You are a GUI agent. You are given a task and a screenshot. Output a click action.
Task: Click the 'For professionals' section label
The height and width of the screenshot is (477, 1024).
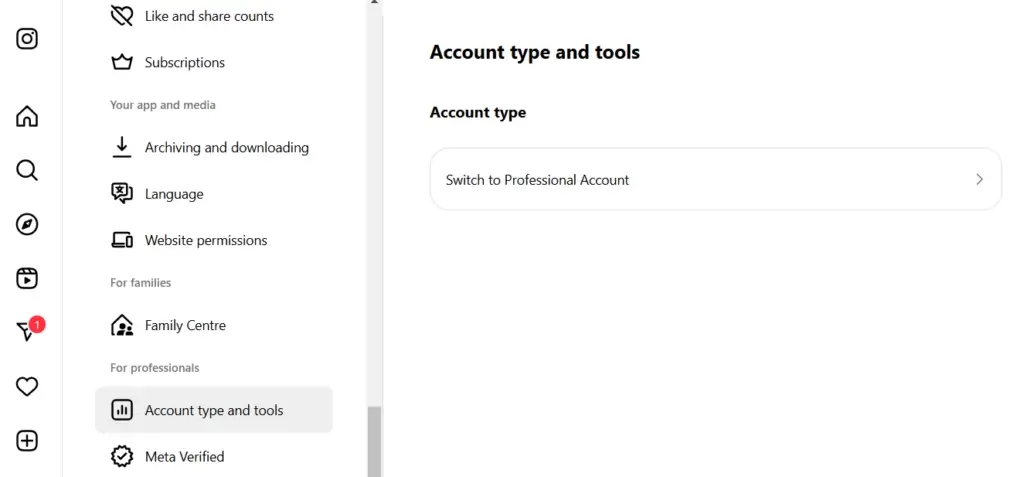tap(155, 368)
